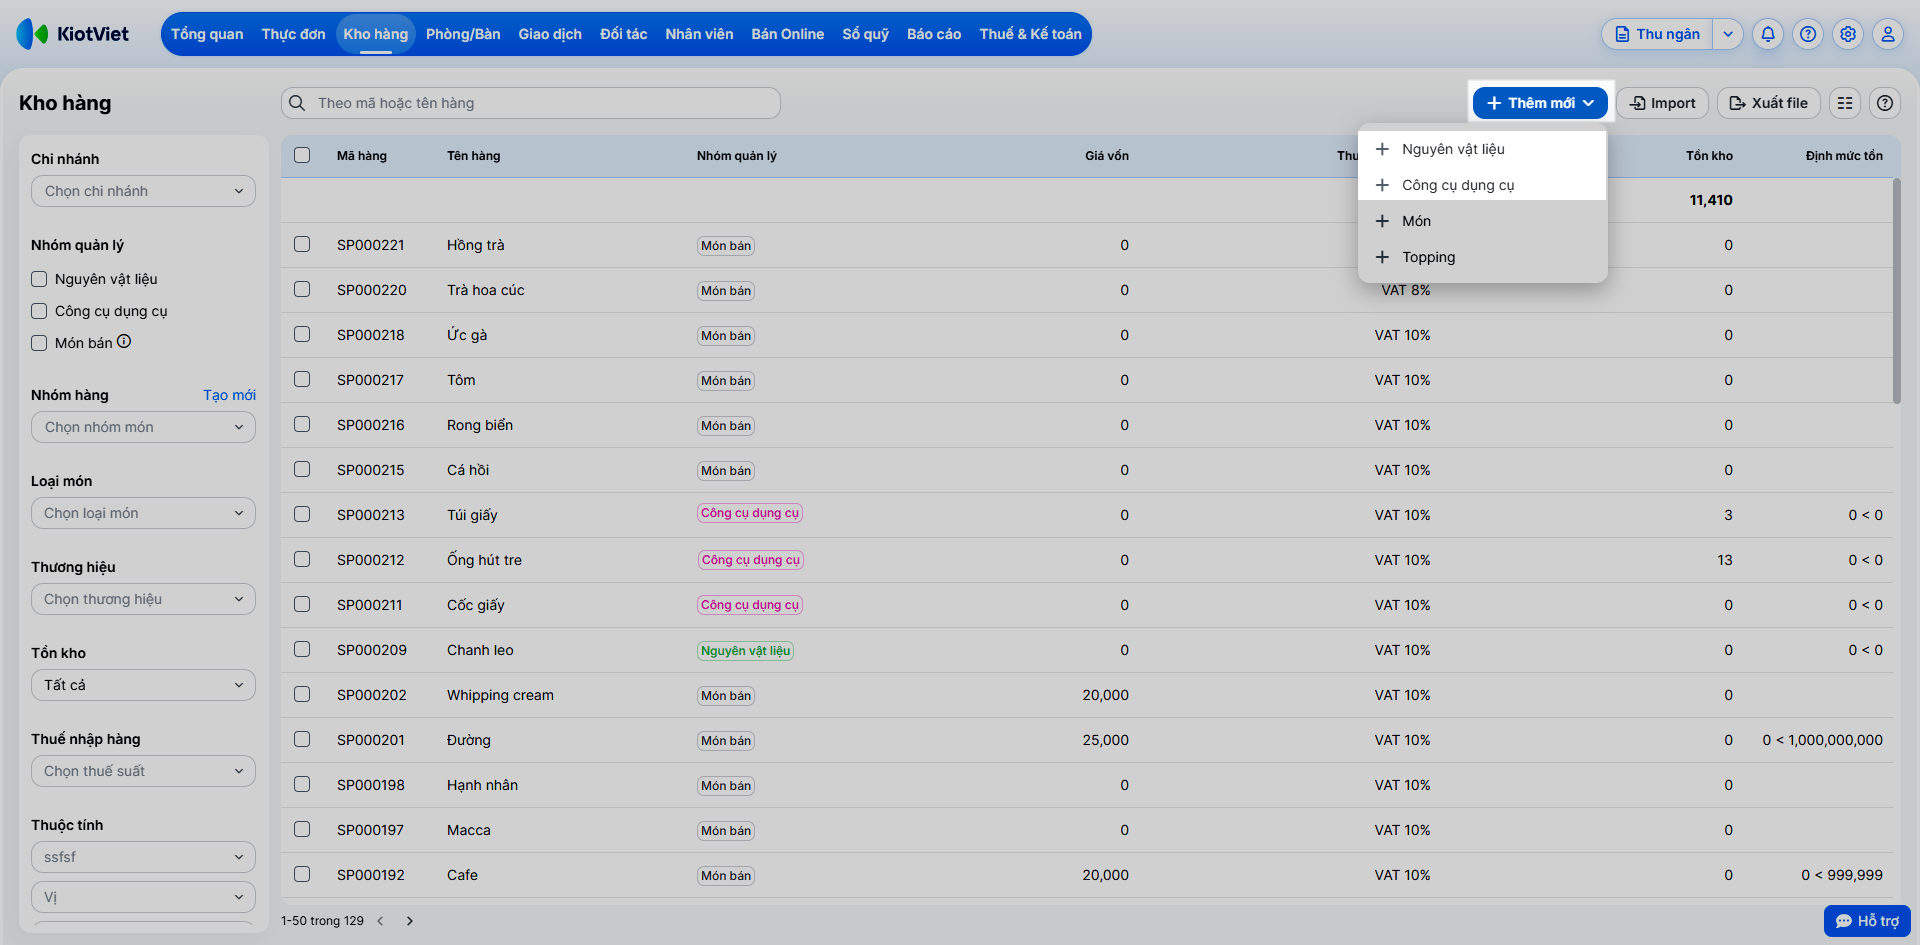Viewport: 1920px width, 945px height.
Task: Open the Đối tác menu
Action: (x=623, y=34)
